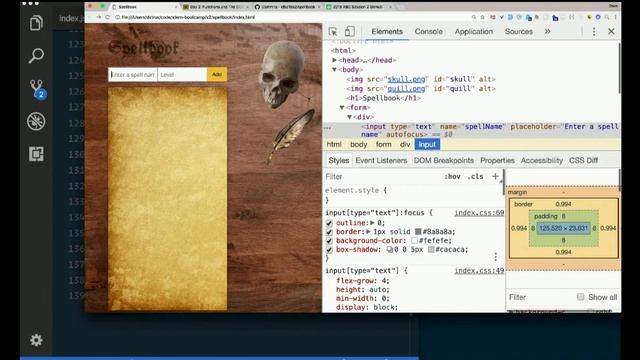
Task: Toggle DevTools device toolbar icon
Action: (x=349, y=31)
